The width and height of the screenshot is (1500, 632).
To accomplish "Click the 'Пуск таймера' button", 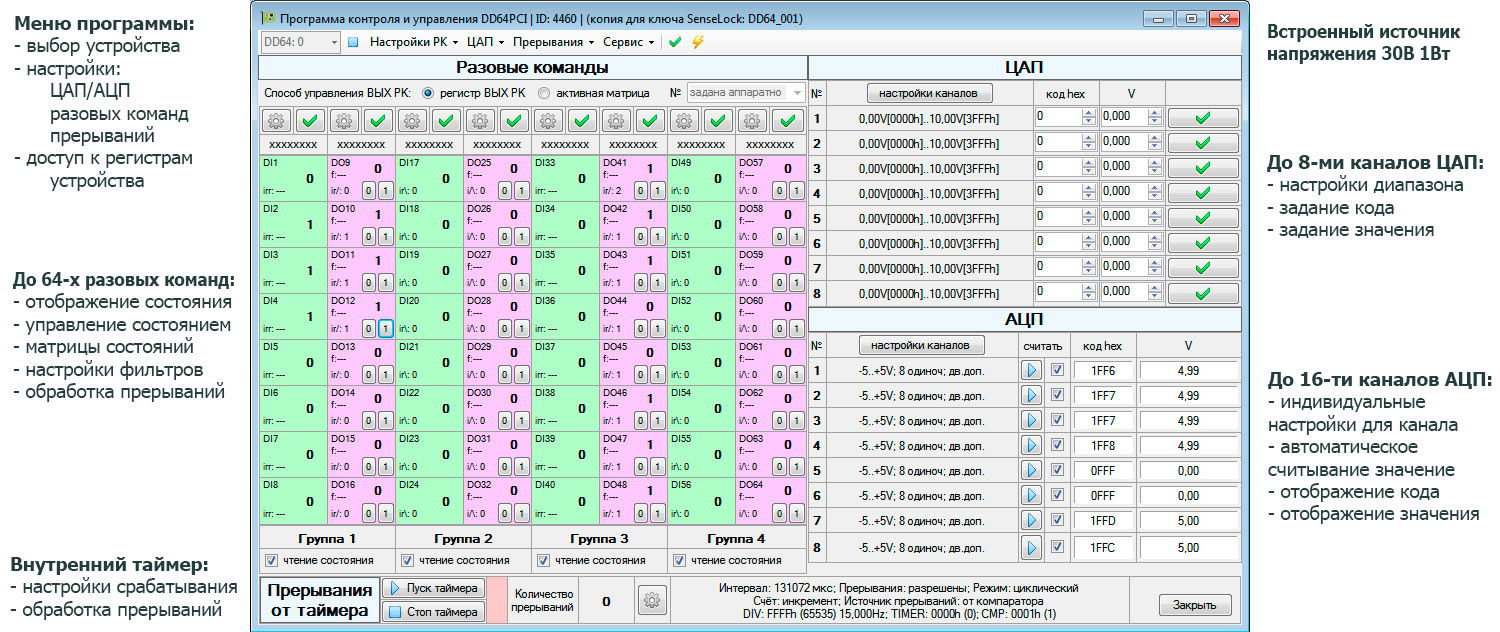I will (x=434, y=587).
